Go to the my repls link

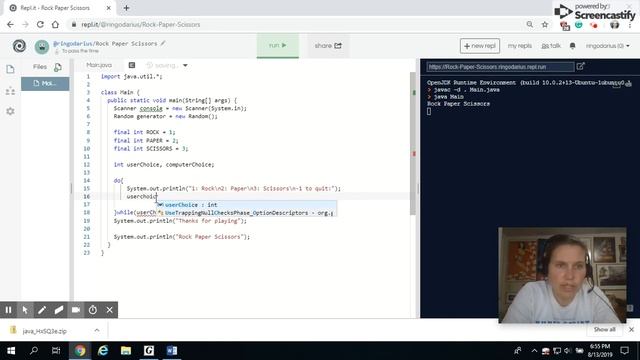(520, 46)
